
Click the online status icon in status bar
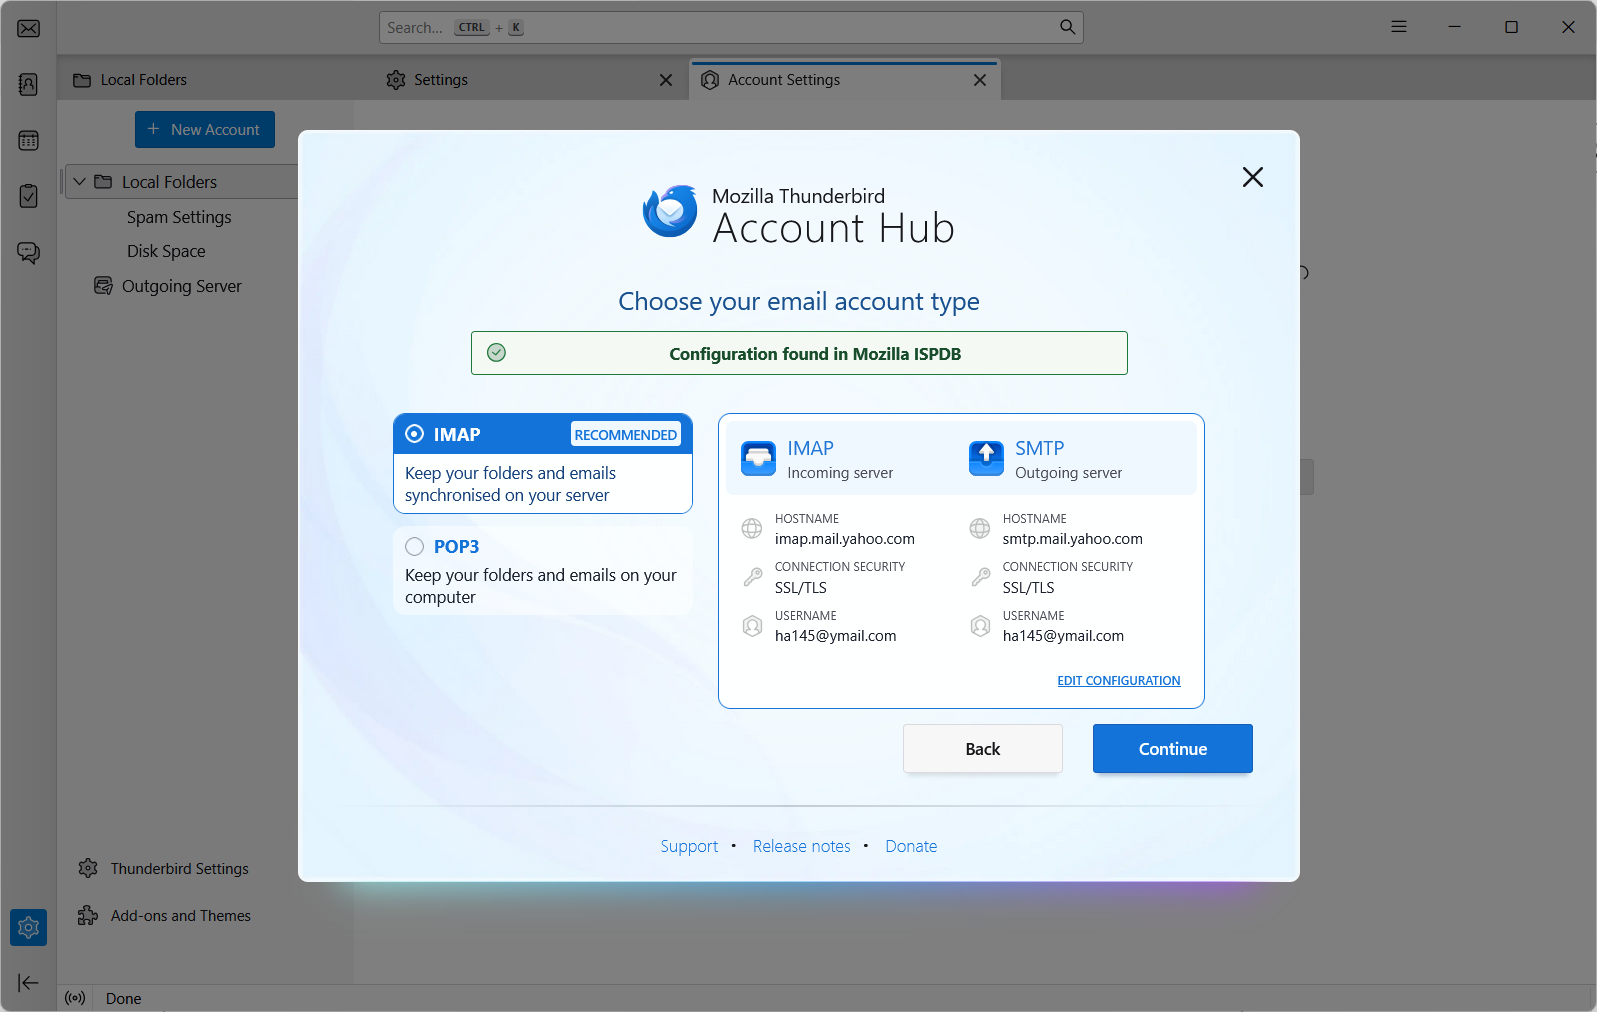(75, 998)
